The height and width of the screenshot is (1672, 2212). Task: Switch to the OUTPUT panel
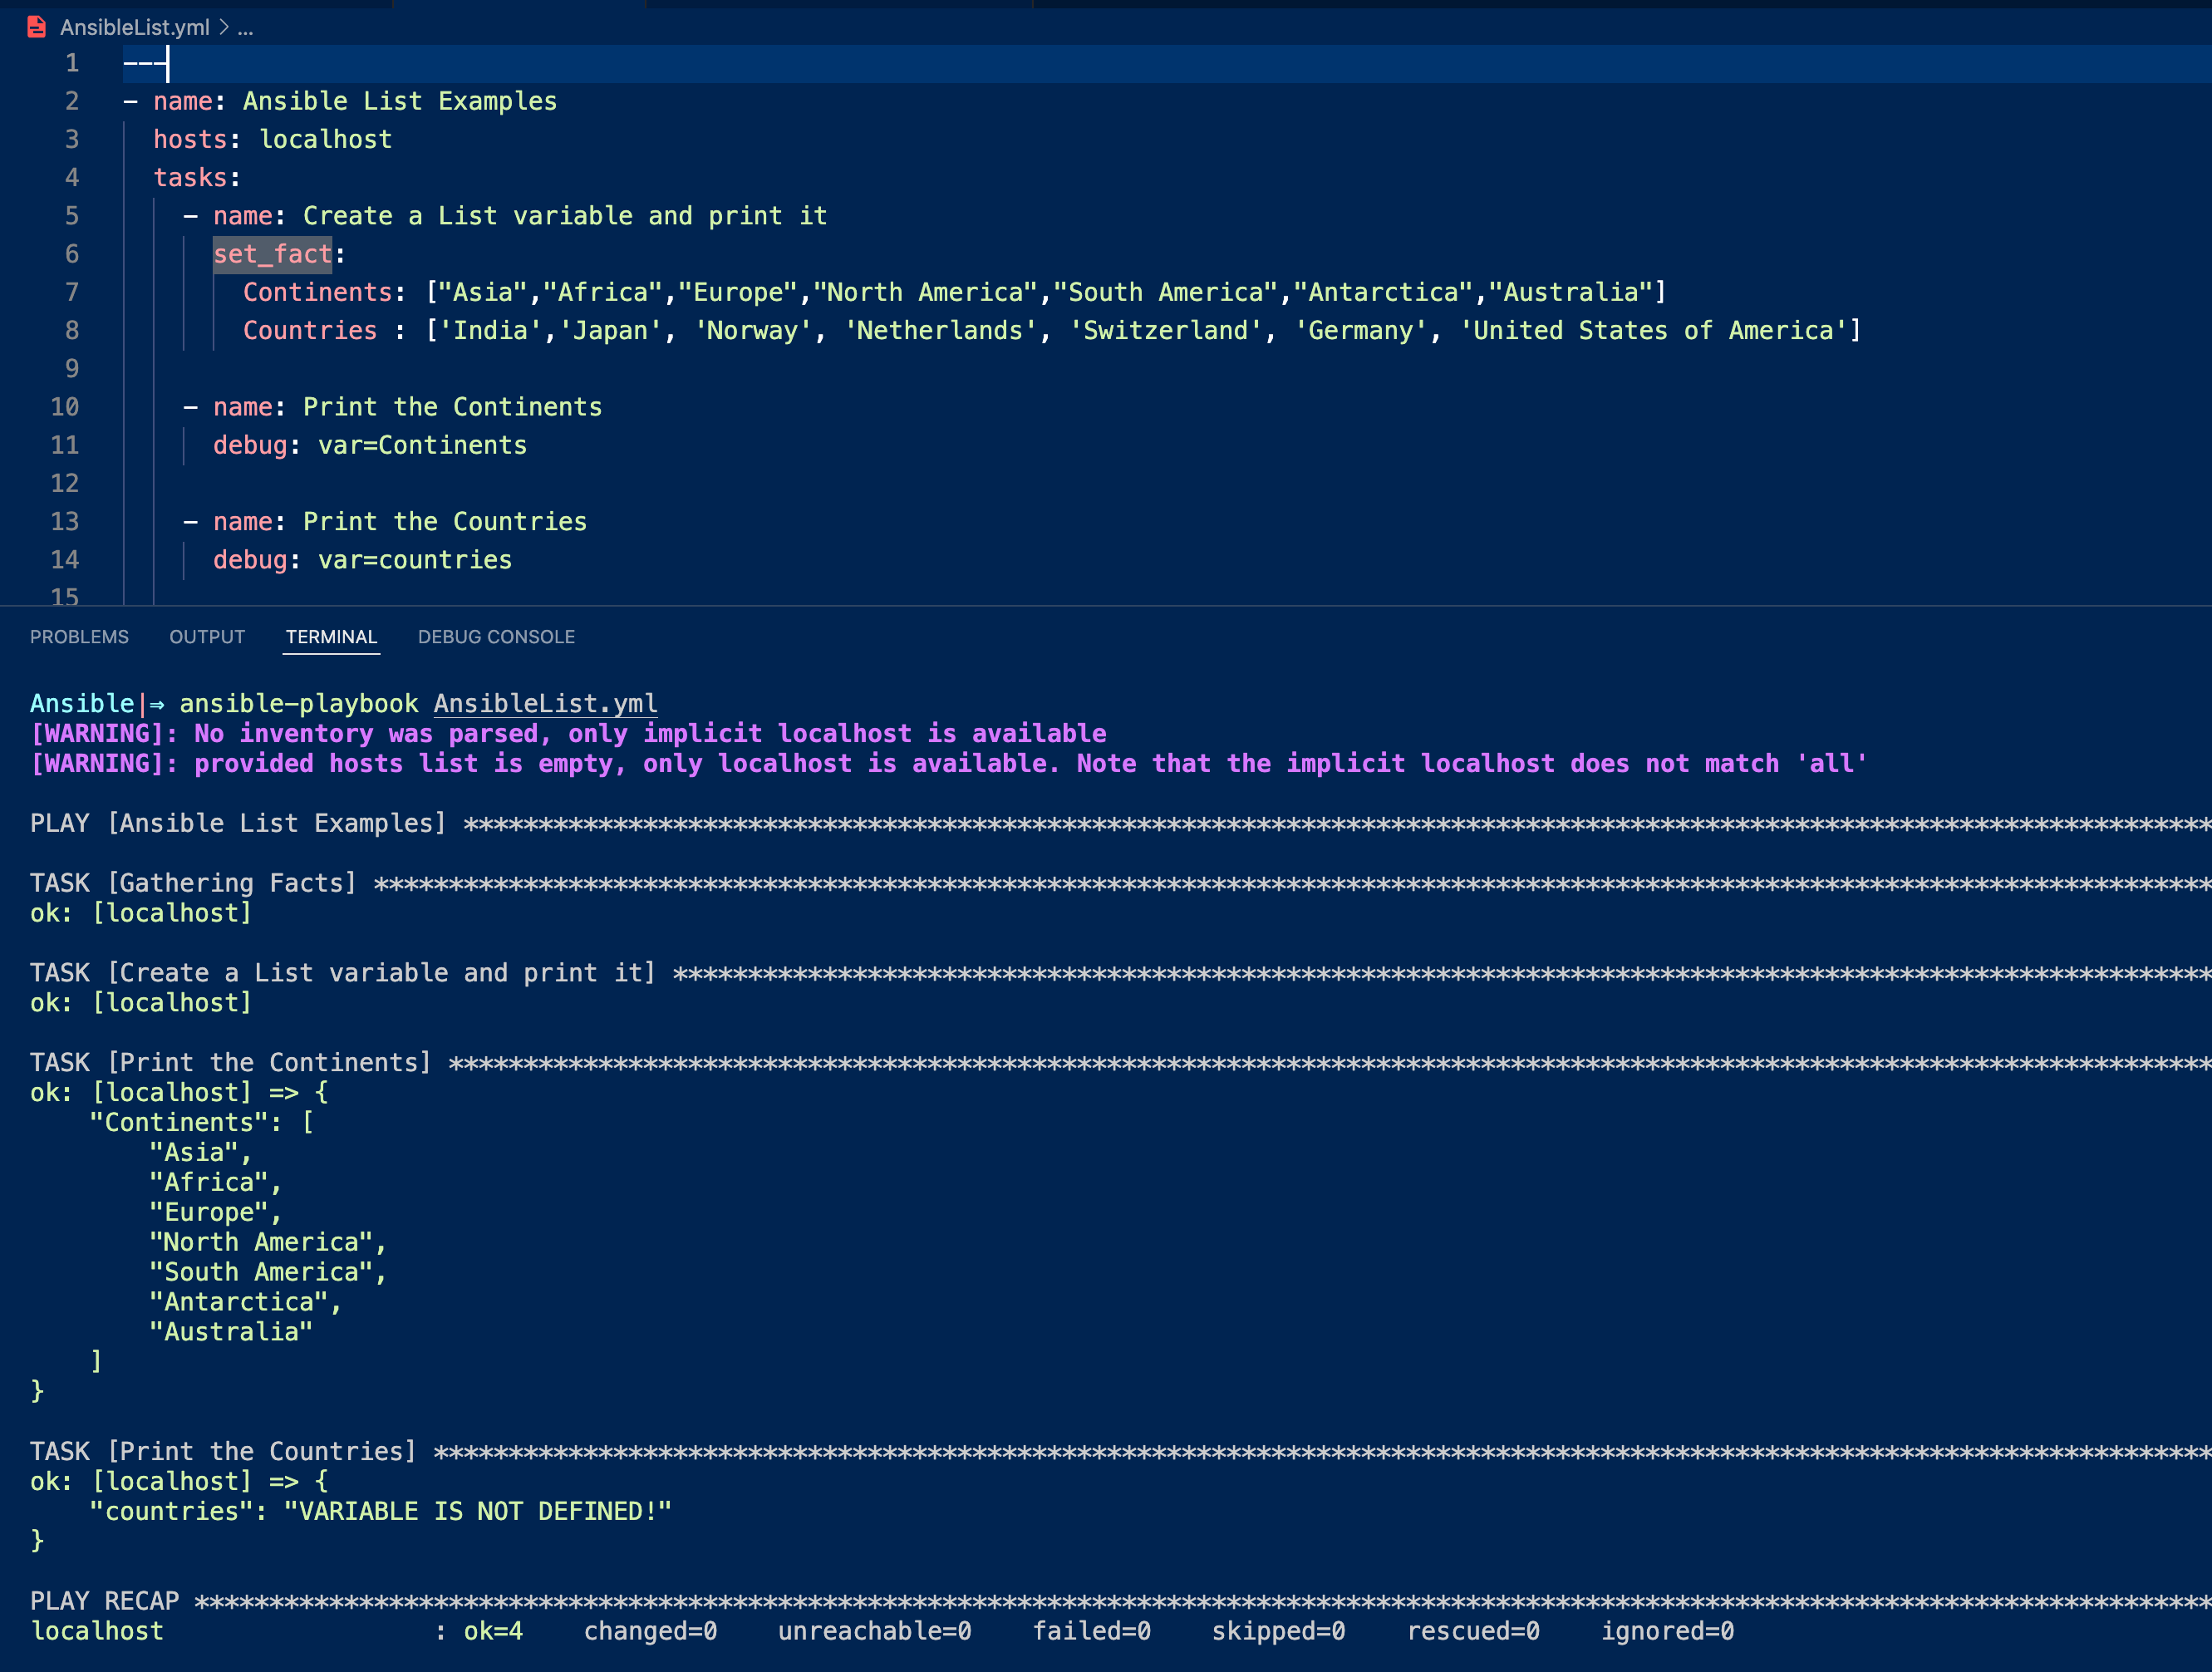(207, 637)
